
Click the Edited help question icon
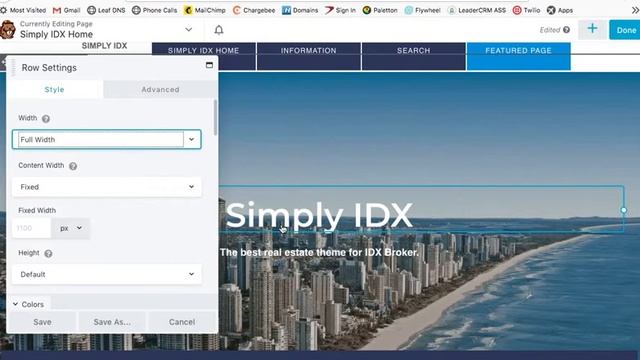tap(566, 29)
